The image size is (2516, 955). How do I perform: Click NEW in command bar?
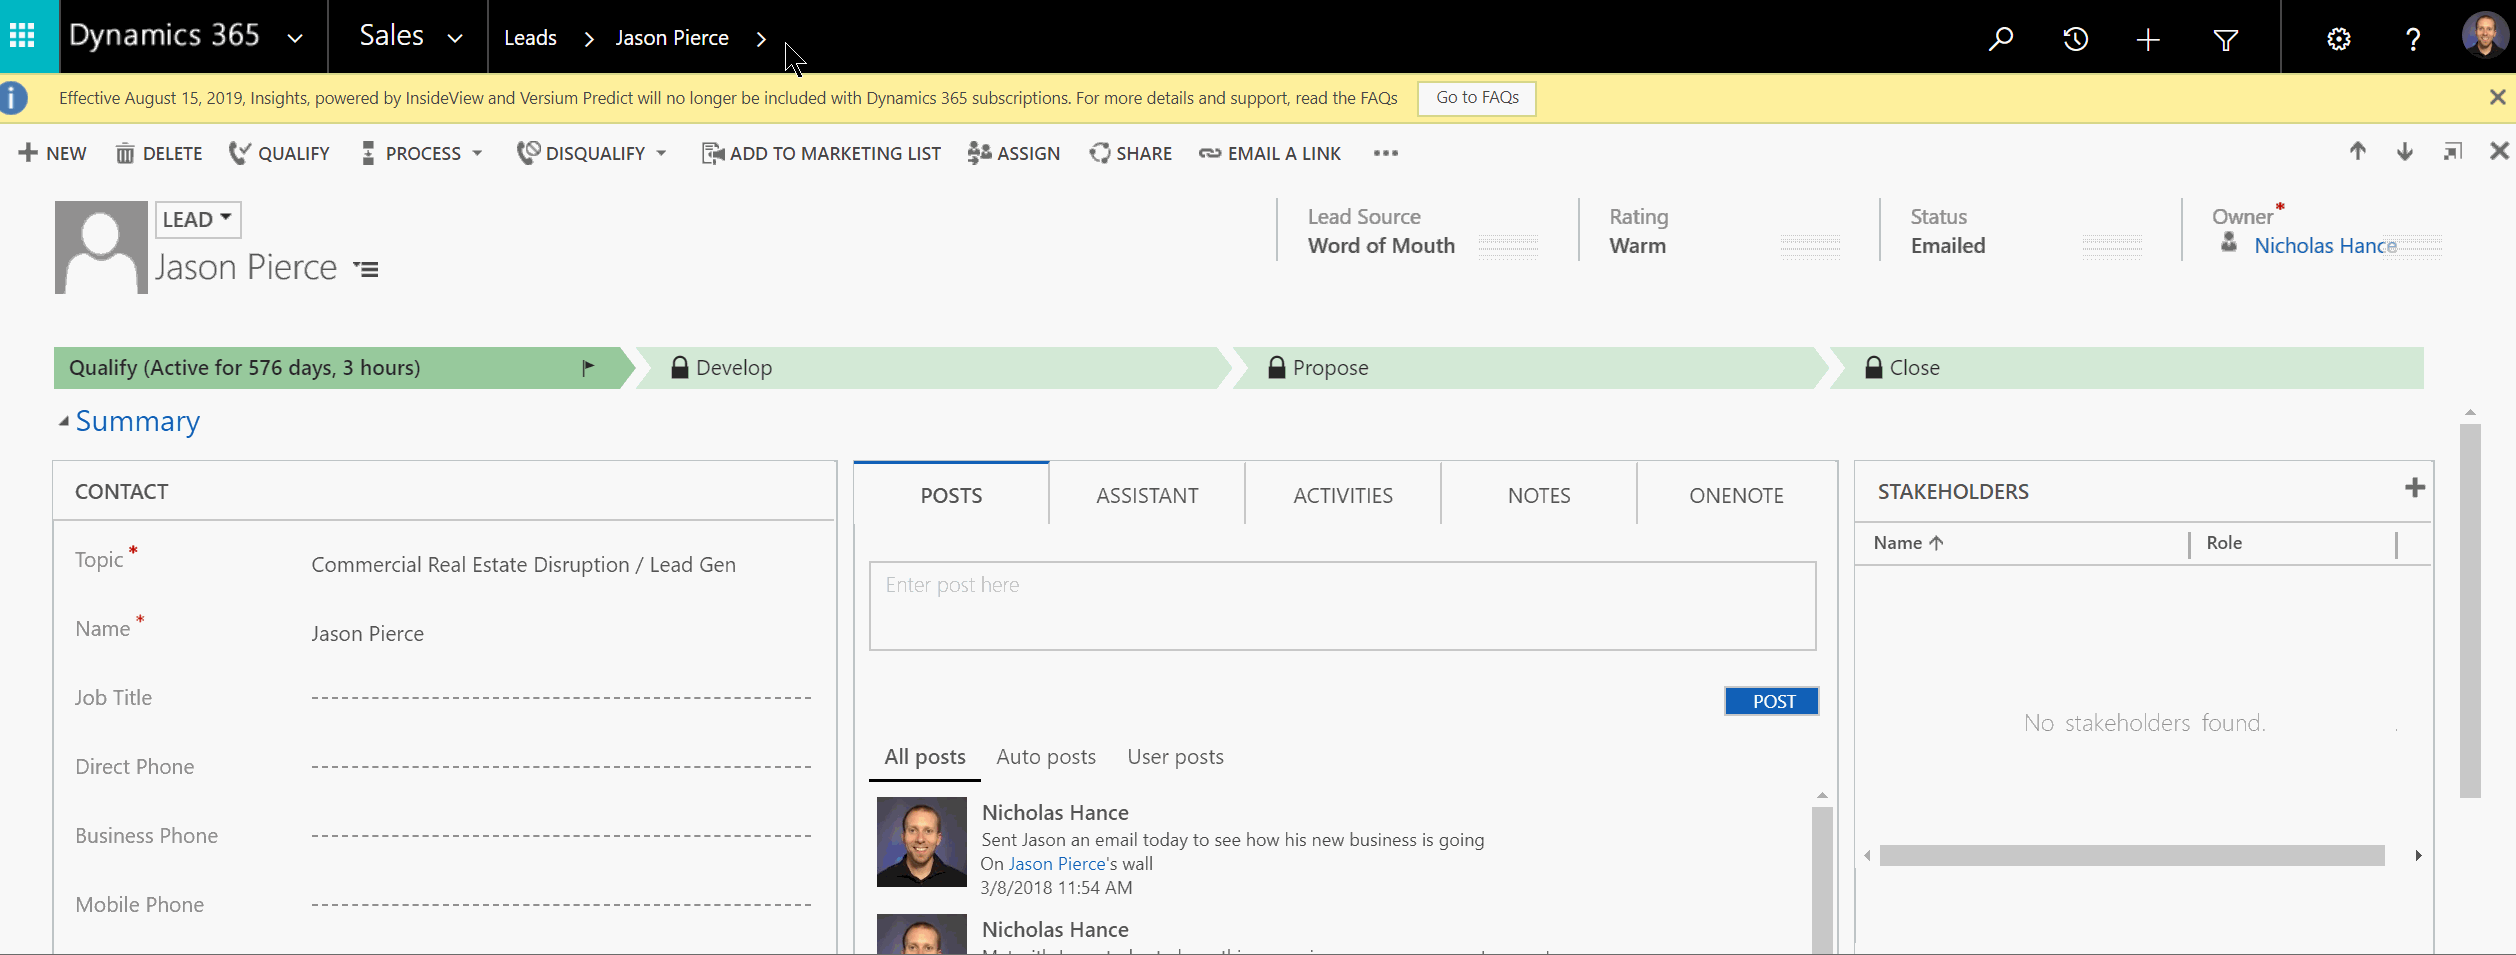(x=52, y=153)
